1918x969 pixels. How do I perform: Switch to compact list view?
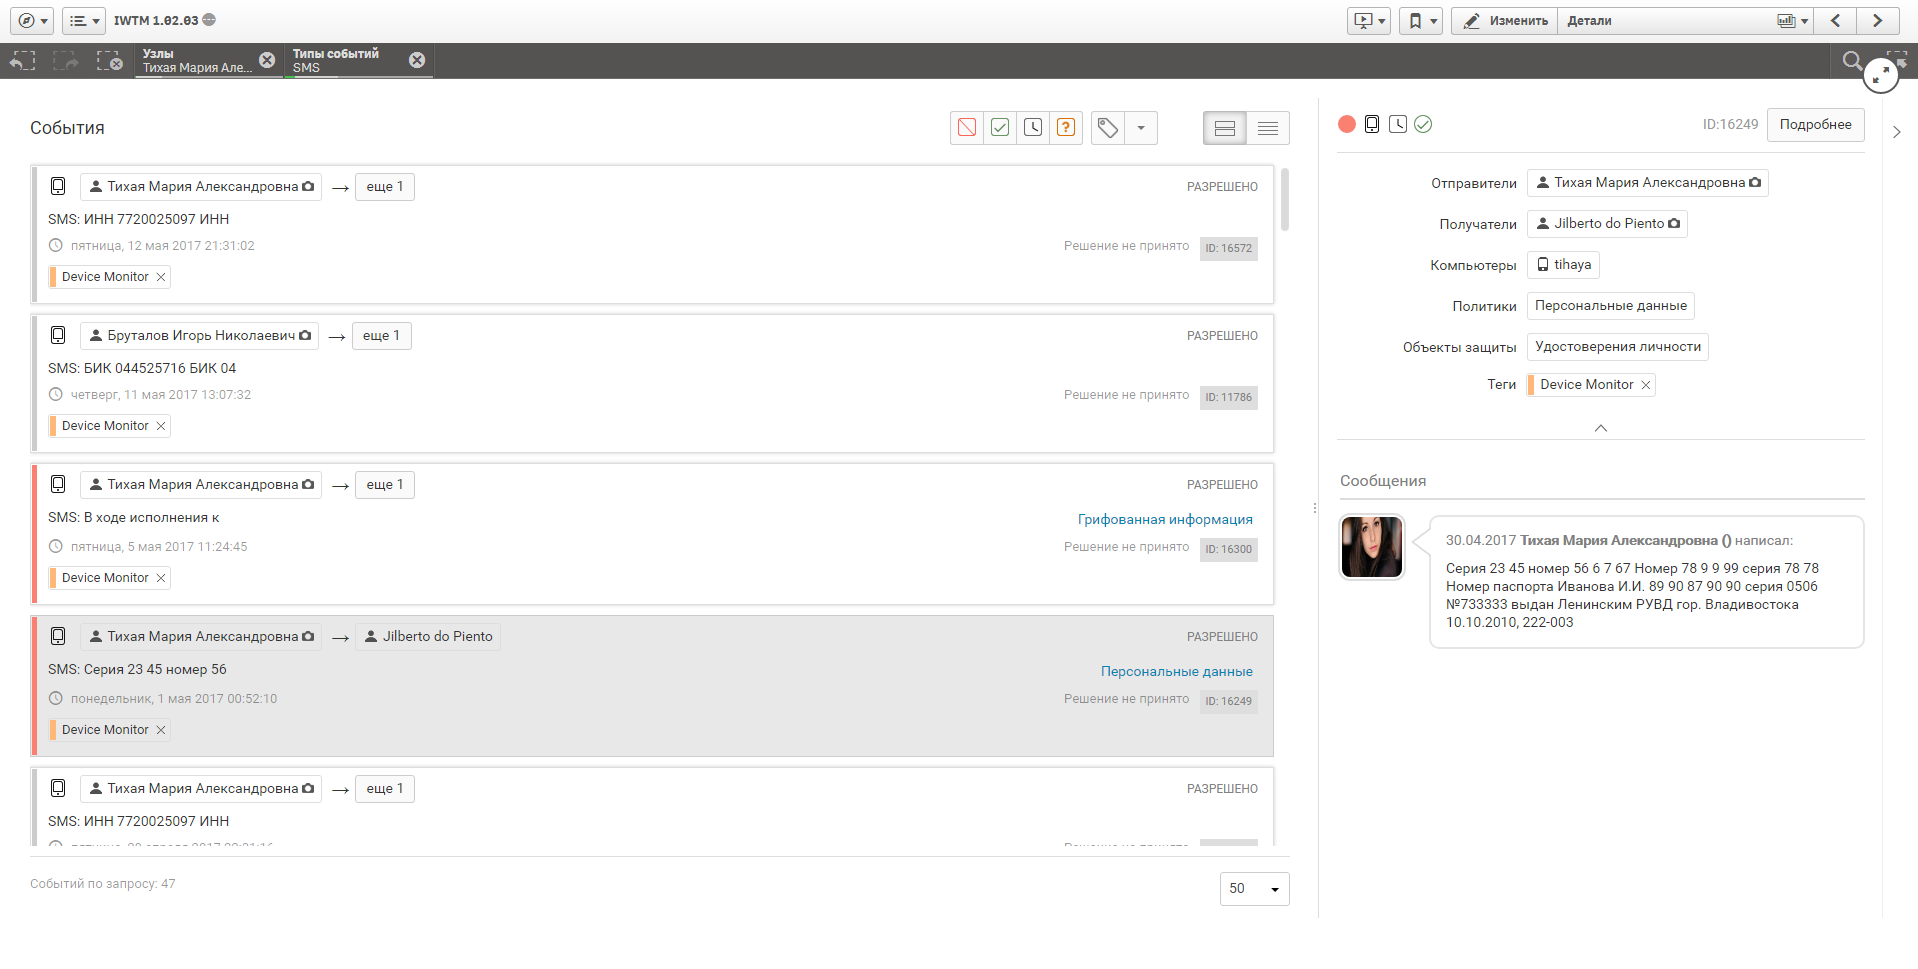1268,128
